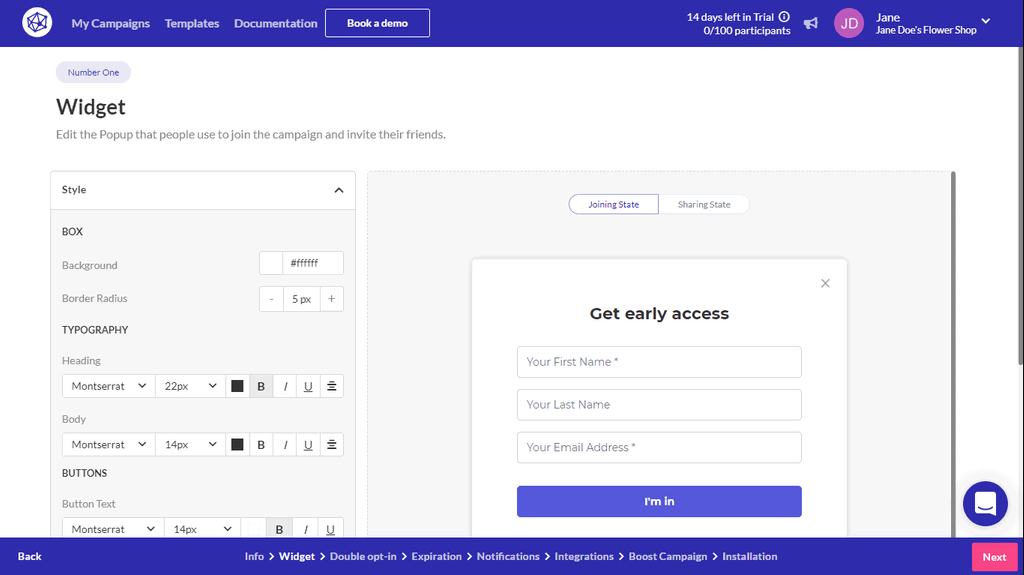Toggle underline for Body text
This screenshot has height=575, width=1024.
coord(308,445)
